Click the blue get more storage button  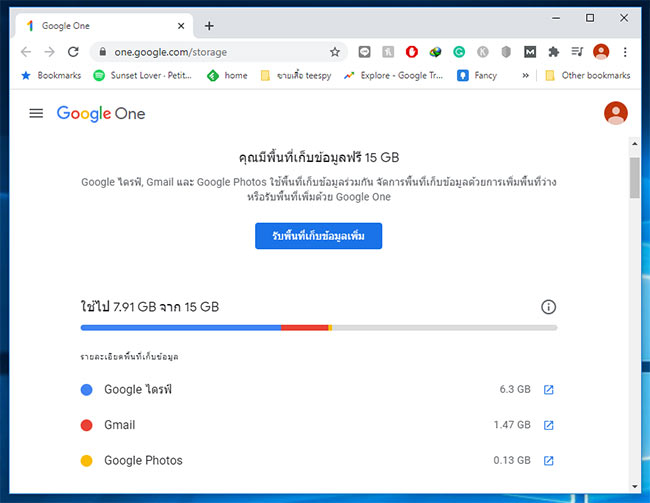(318, 236)
